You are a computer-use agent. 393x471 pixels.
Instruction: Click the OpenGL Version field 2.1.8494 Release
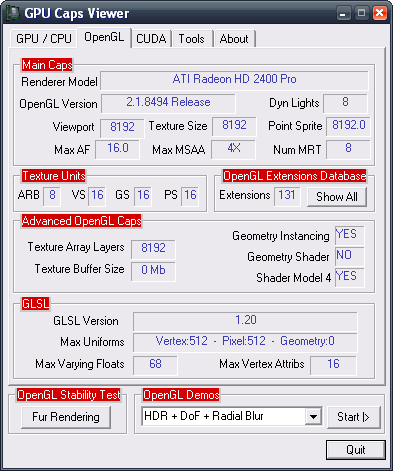tap(168, 103)
